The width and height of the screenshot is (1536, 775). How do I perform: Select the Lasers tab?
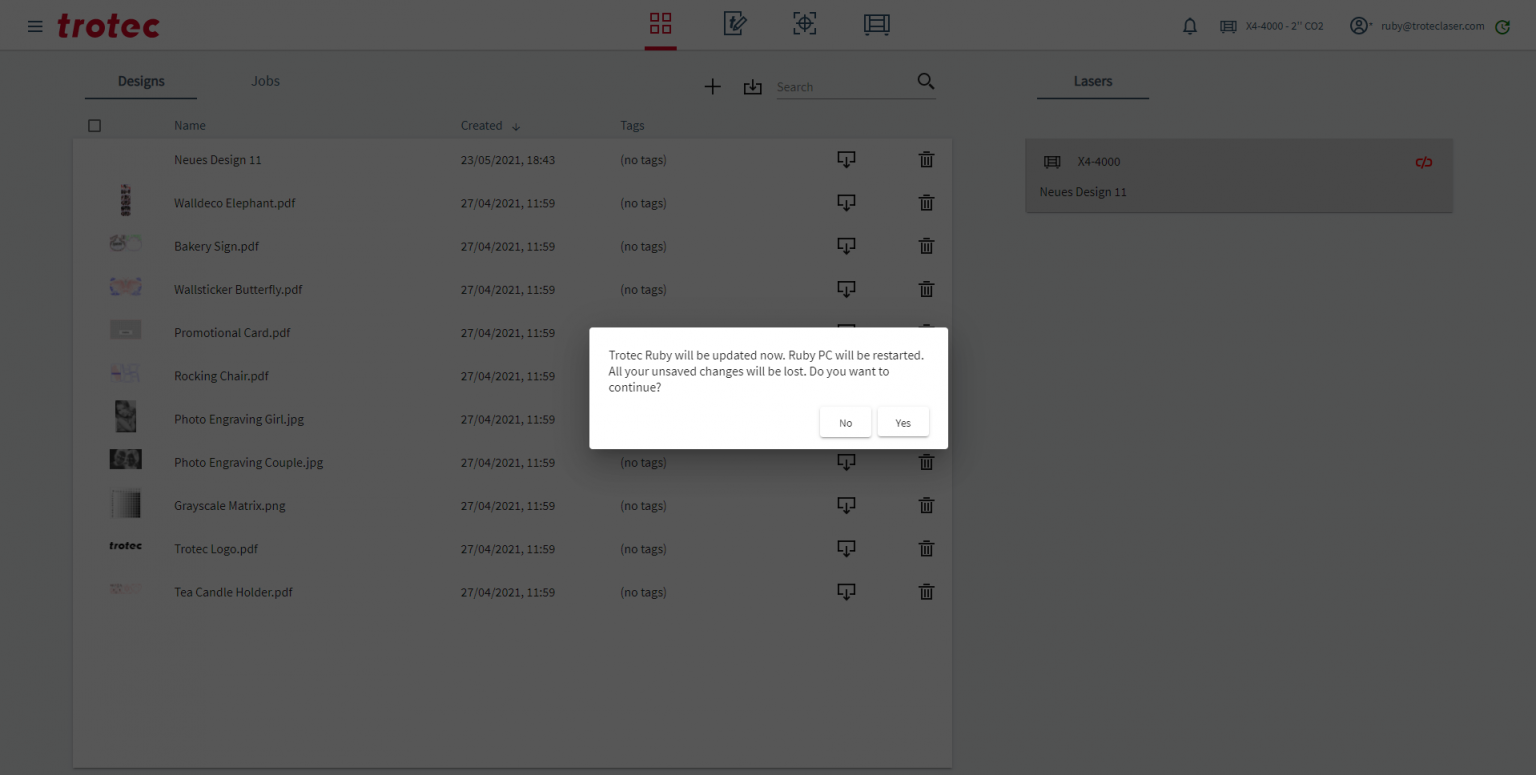[1092, 81]
